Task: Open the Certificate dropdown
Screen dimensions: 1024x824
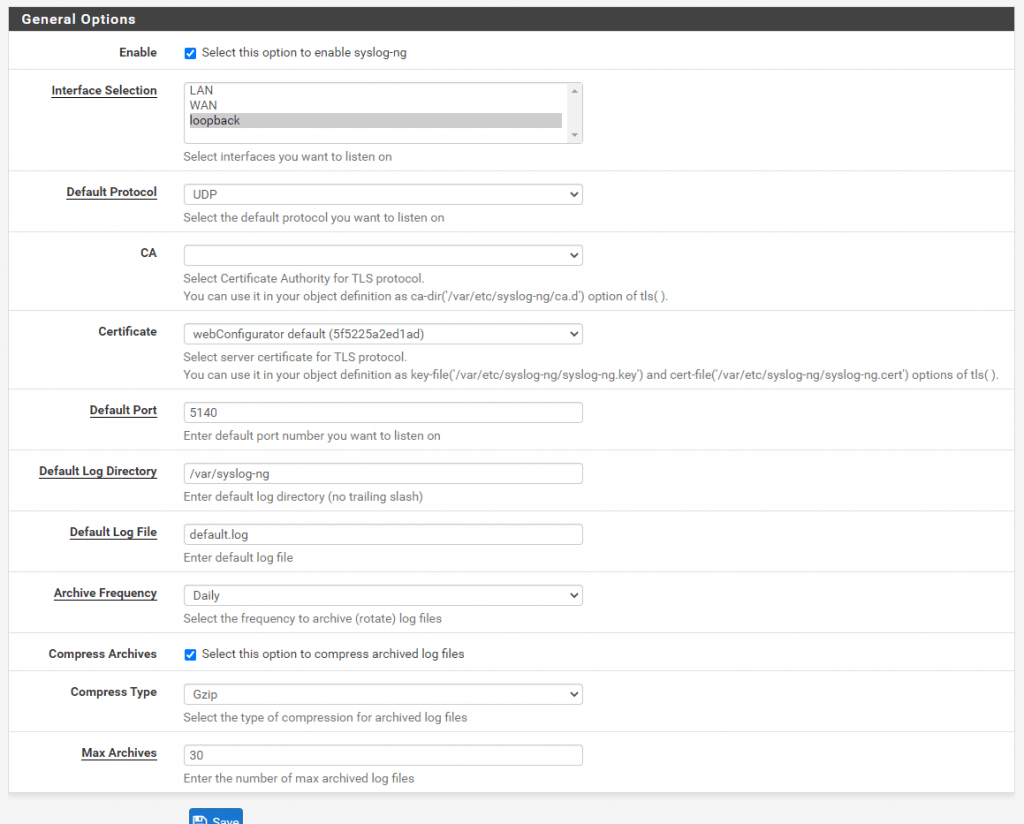Action: [383, 334]
